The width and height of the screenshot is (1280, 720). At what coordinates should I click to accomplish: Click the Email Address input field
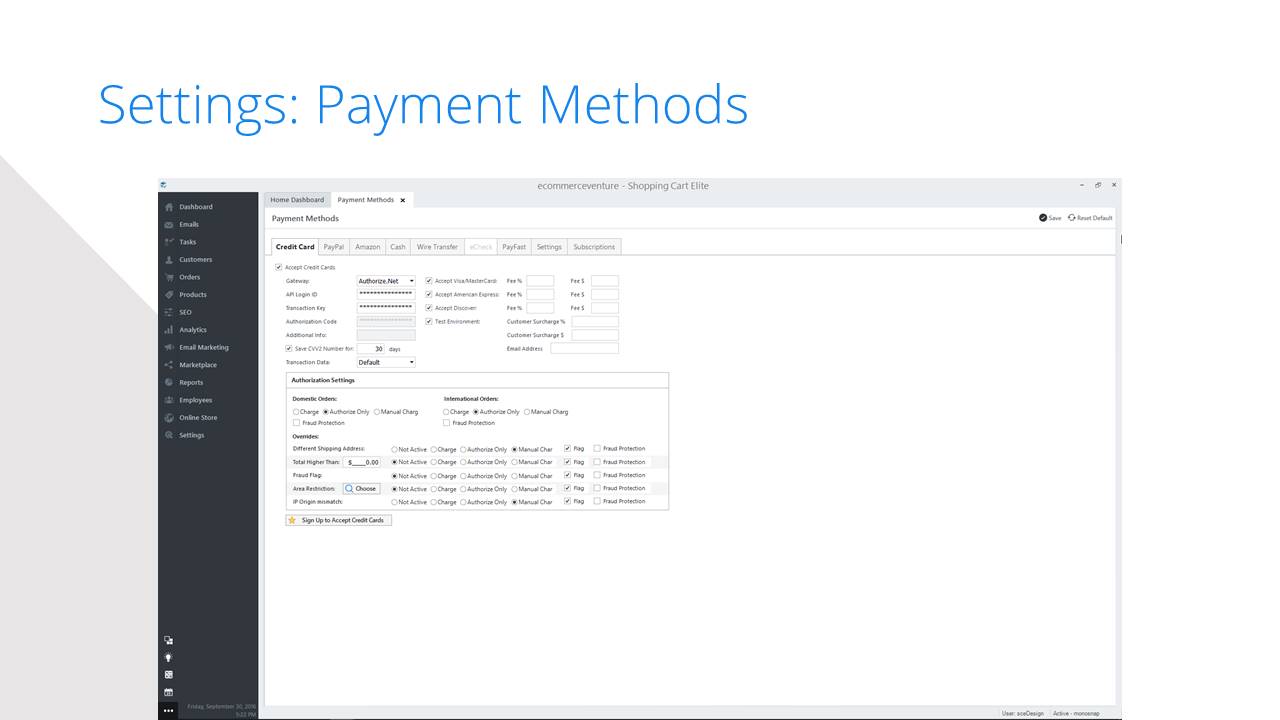[584, 349]
